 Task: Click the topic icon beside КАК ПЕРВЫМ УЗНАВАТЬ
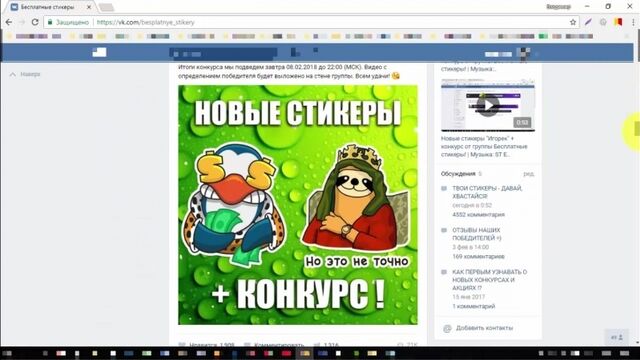click(444, 272)
